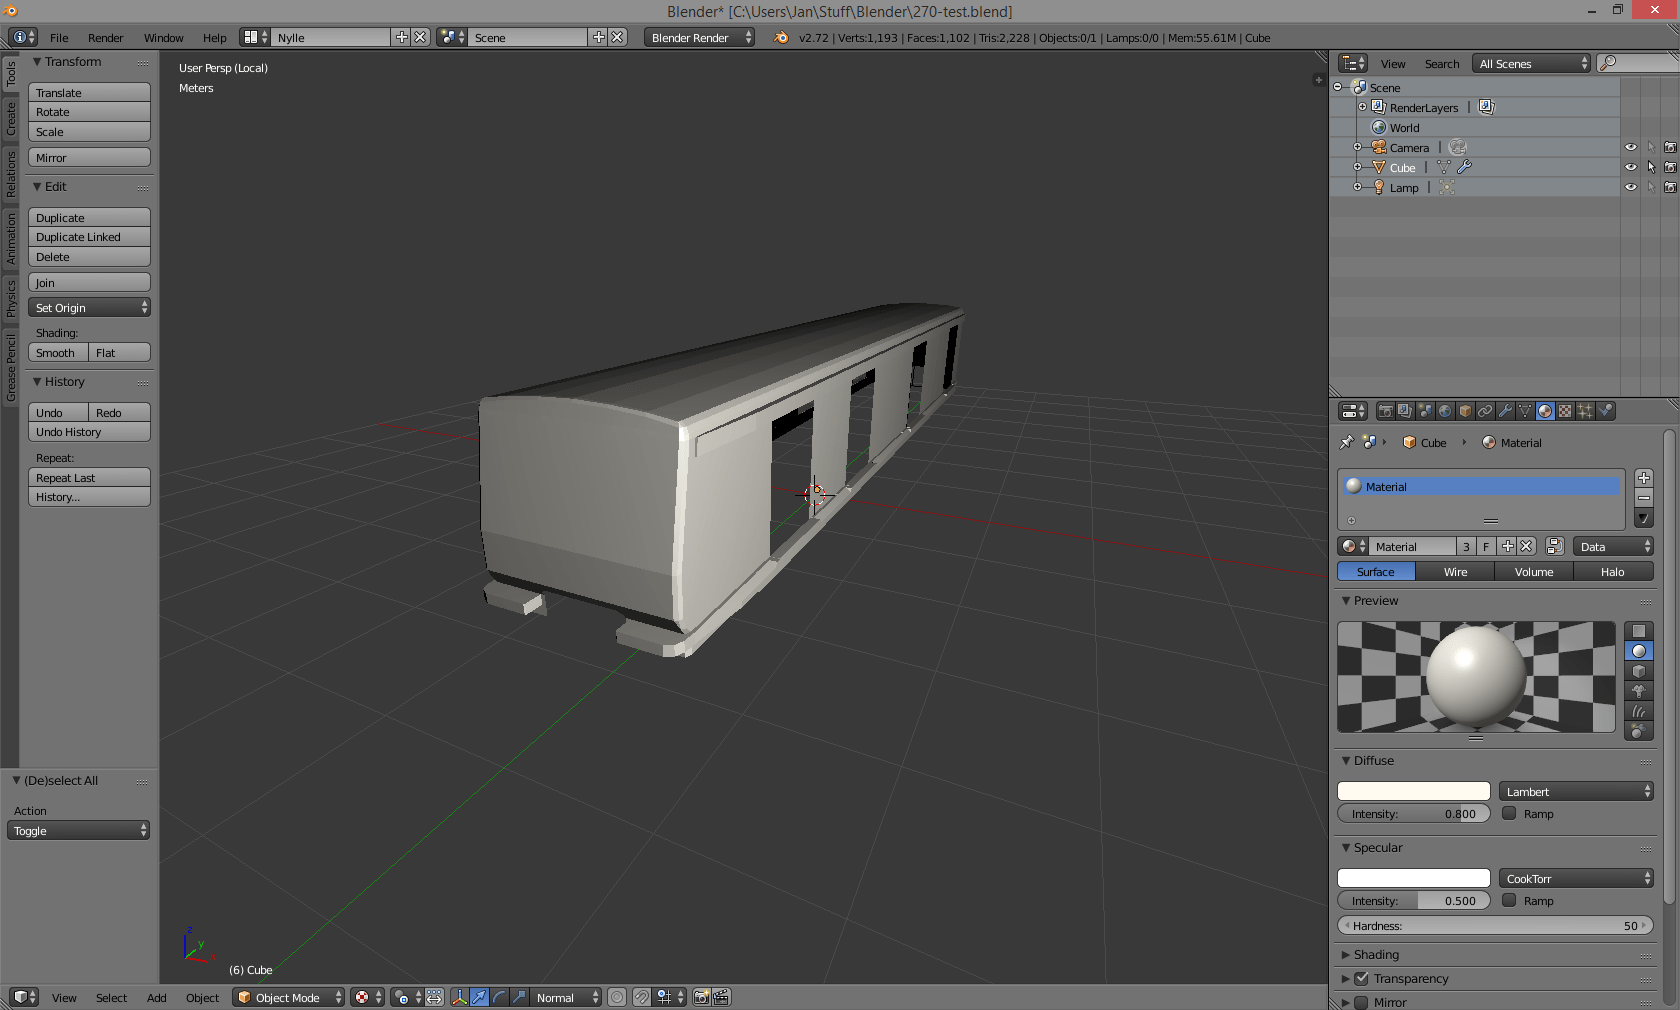Screen dimensions: 1680x1010
Task: Toggle Cube selectability in the outliner
Action: coord(1651,167)
